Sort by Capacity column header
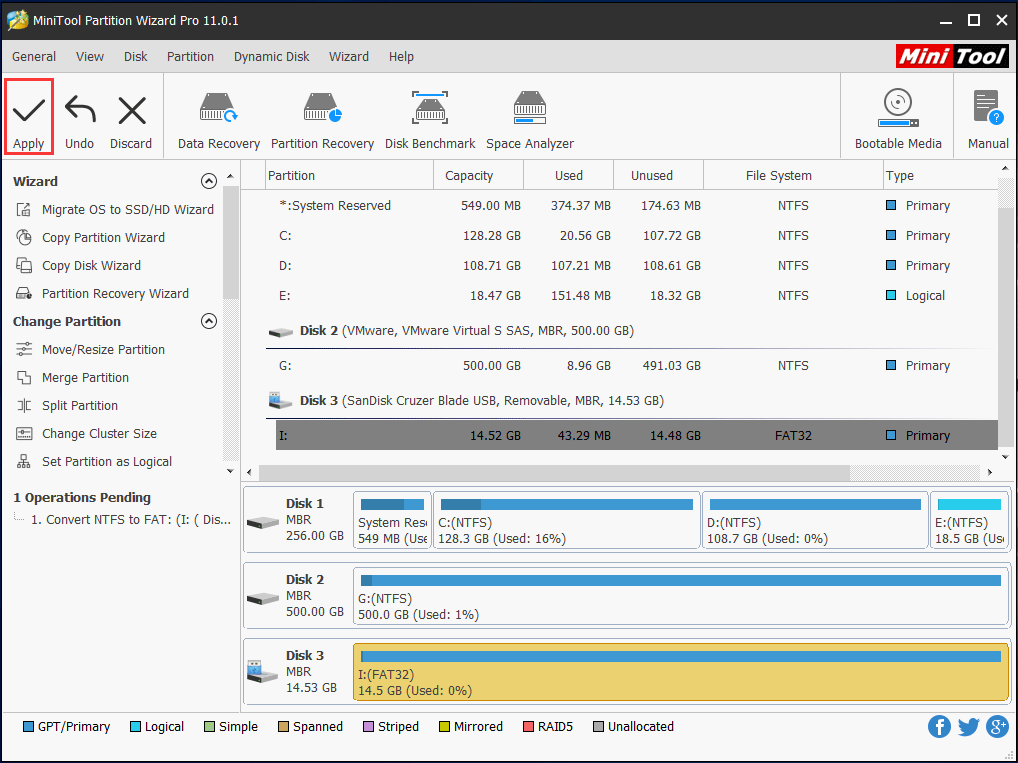The width and height of the screenshot is (1018, 763). (478, 175)
